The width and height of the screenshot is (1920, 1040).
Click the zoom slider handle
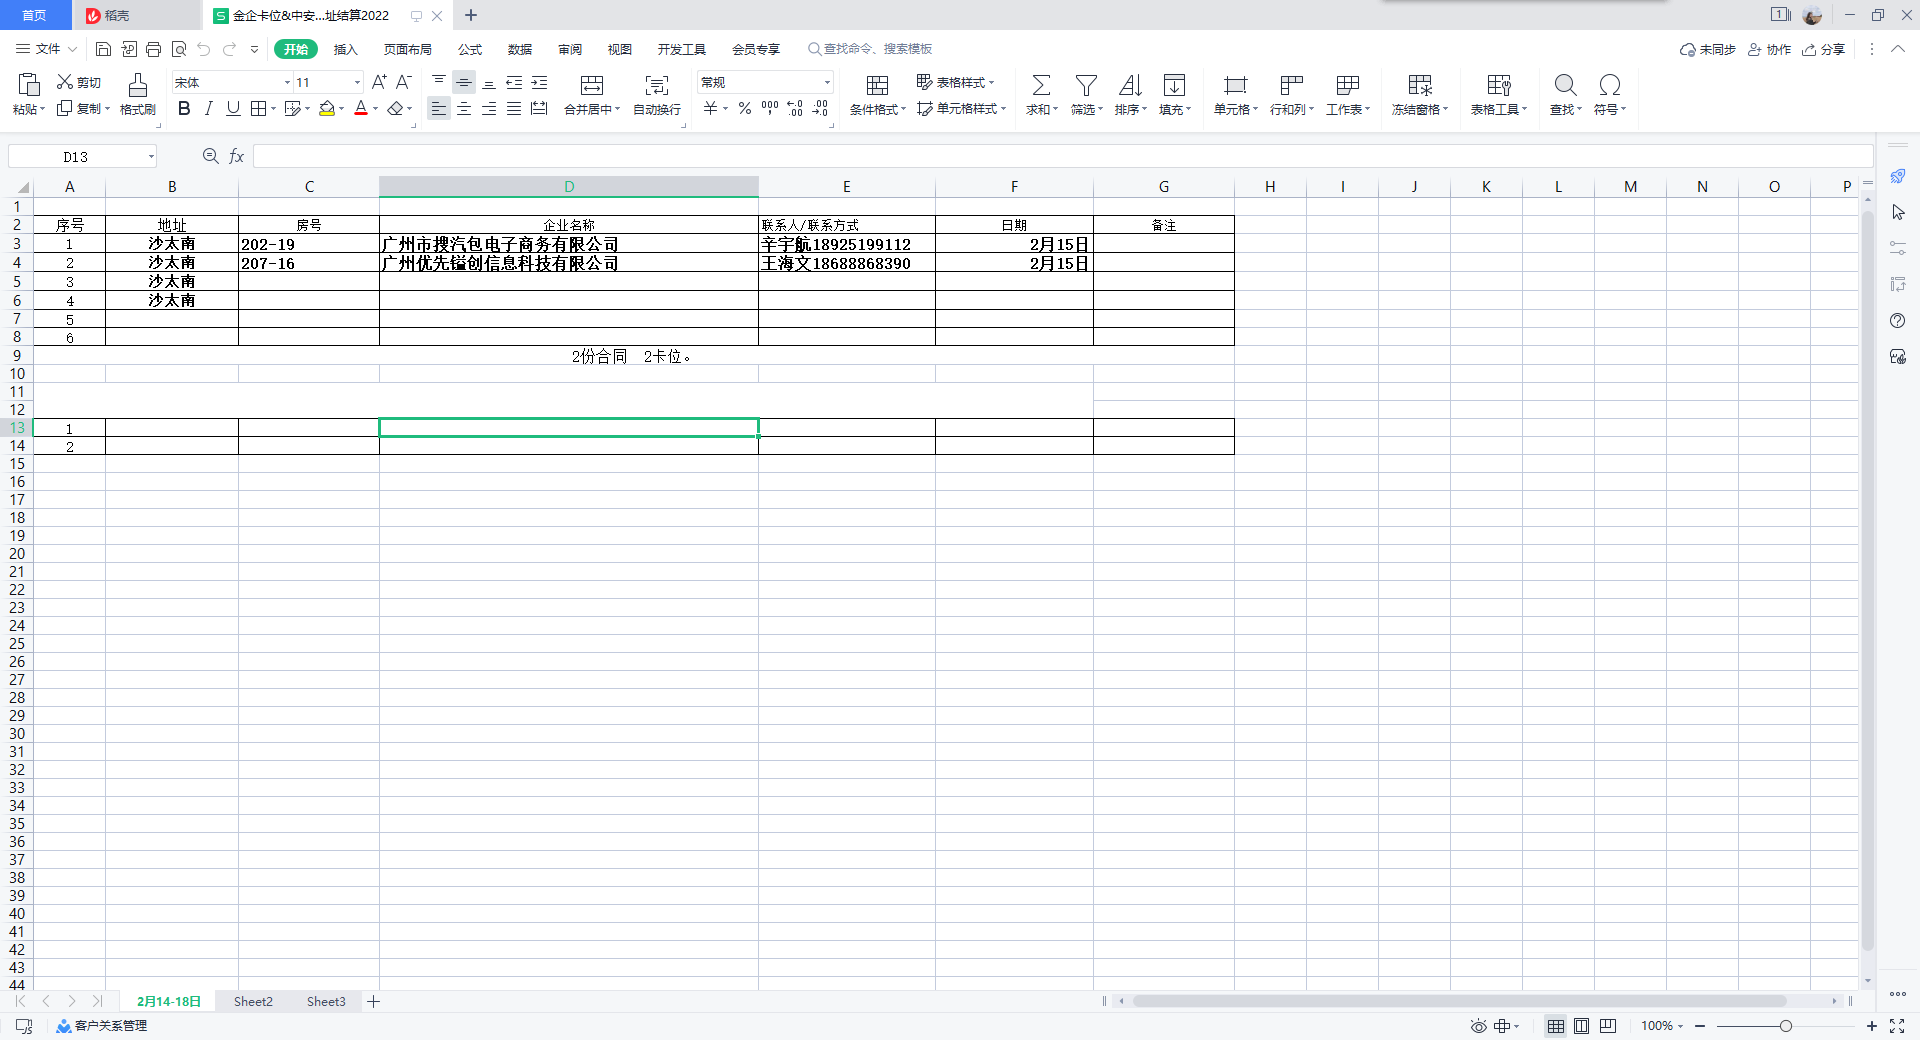(x=1785, y=1026)
